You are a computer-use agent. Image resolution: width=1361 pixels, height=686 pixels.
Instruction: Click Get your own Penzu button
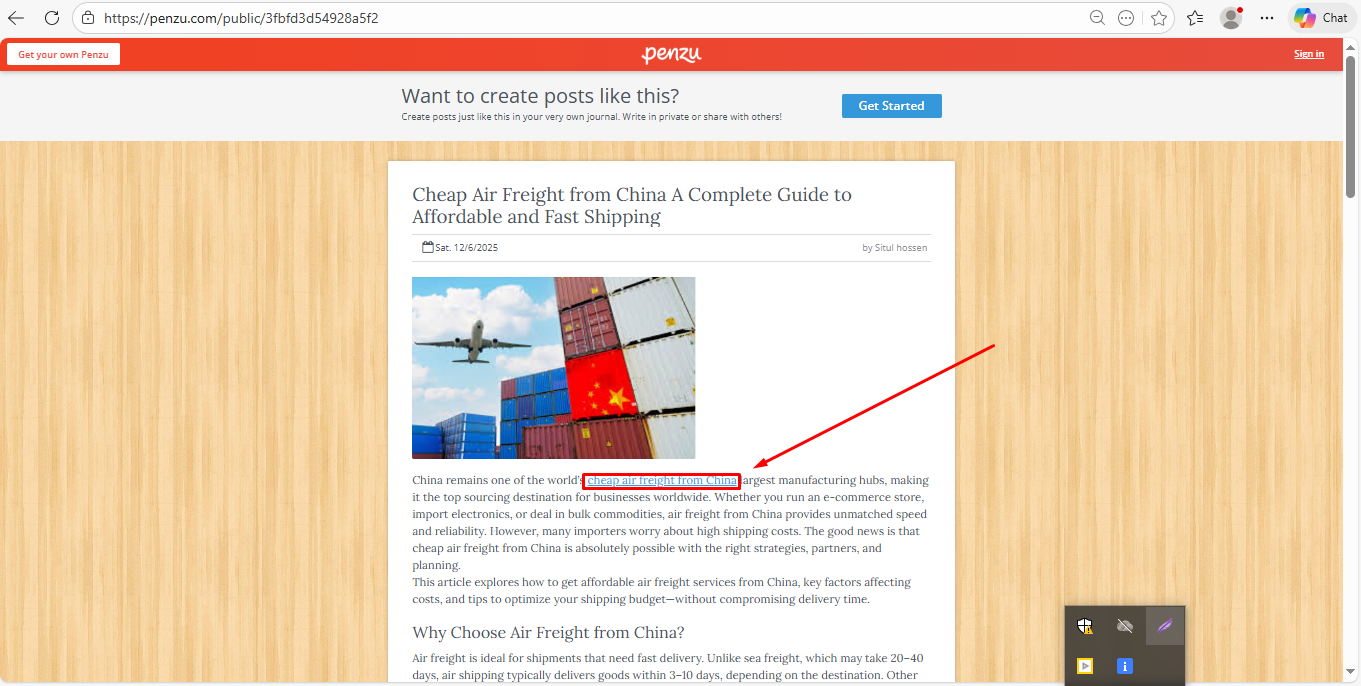tap(63, 54)
